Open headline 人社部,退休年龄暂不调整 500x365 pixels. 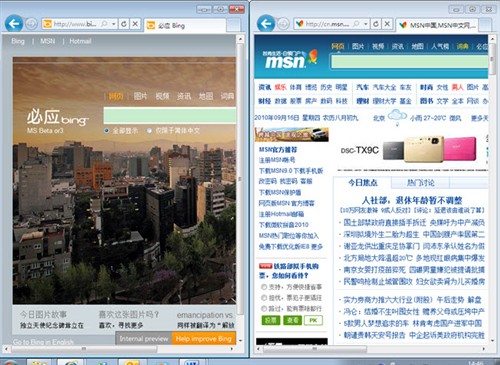[412, 201]
